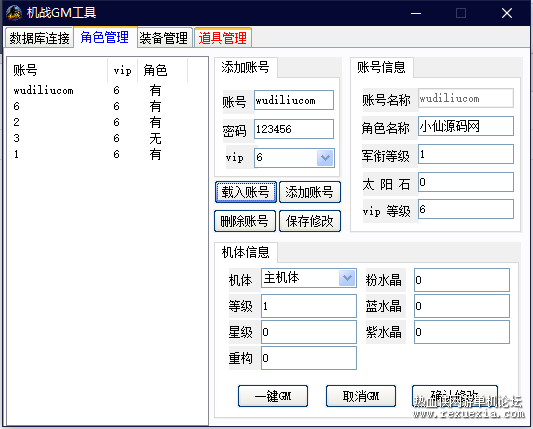Viewport: 533px width, 429px height.
Task: Click the disabled 账号名称 field
Action: [x=466, y=98]
